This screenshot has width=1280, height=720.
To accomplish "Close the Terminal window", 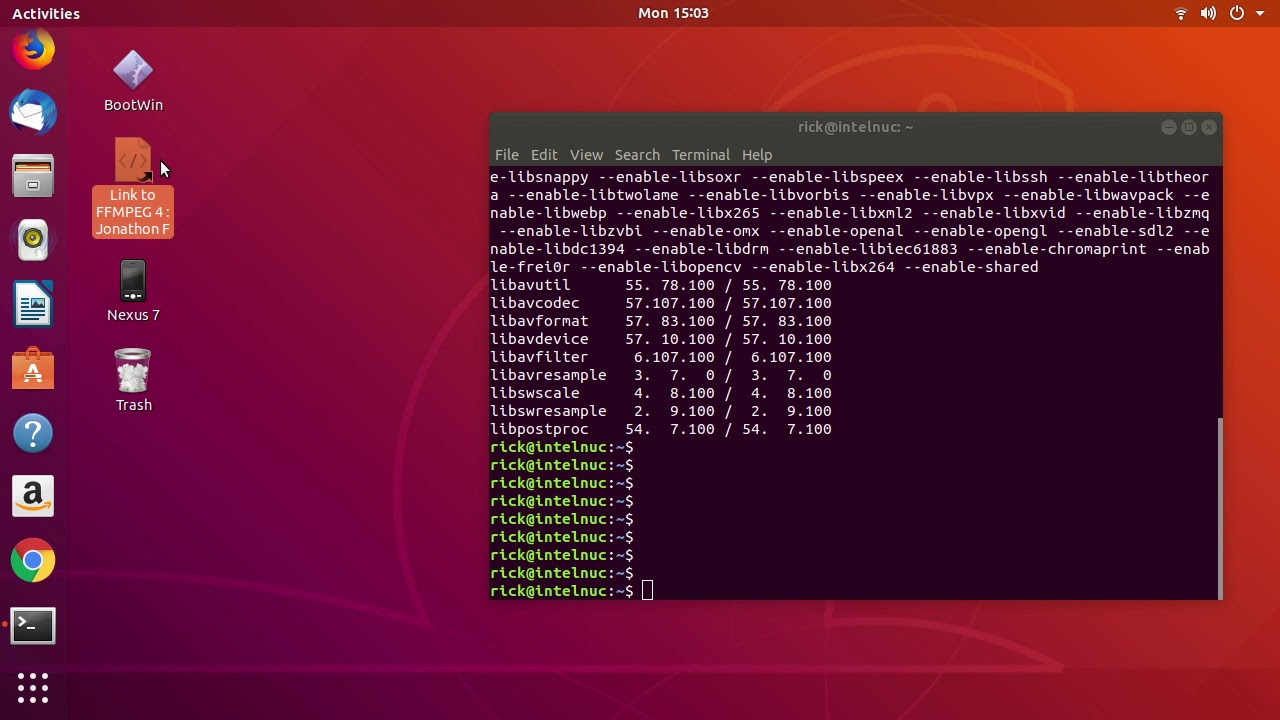I will pos(1209,127).
